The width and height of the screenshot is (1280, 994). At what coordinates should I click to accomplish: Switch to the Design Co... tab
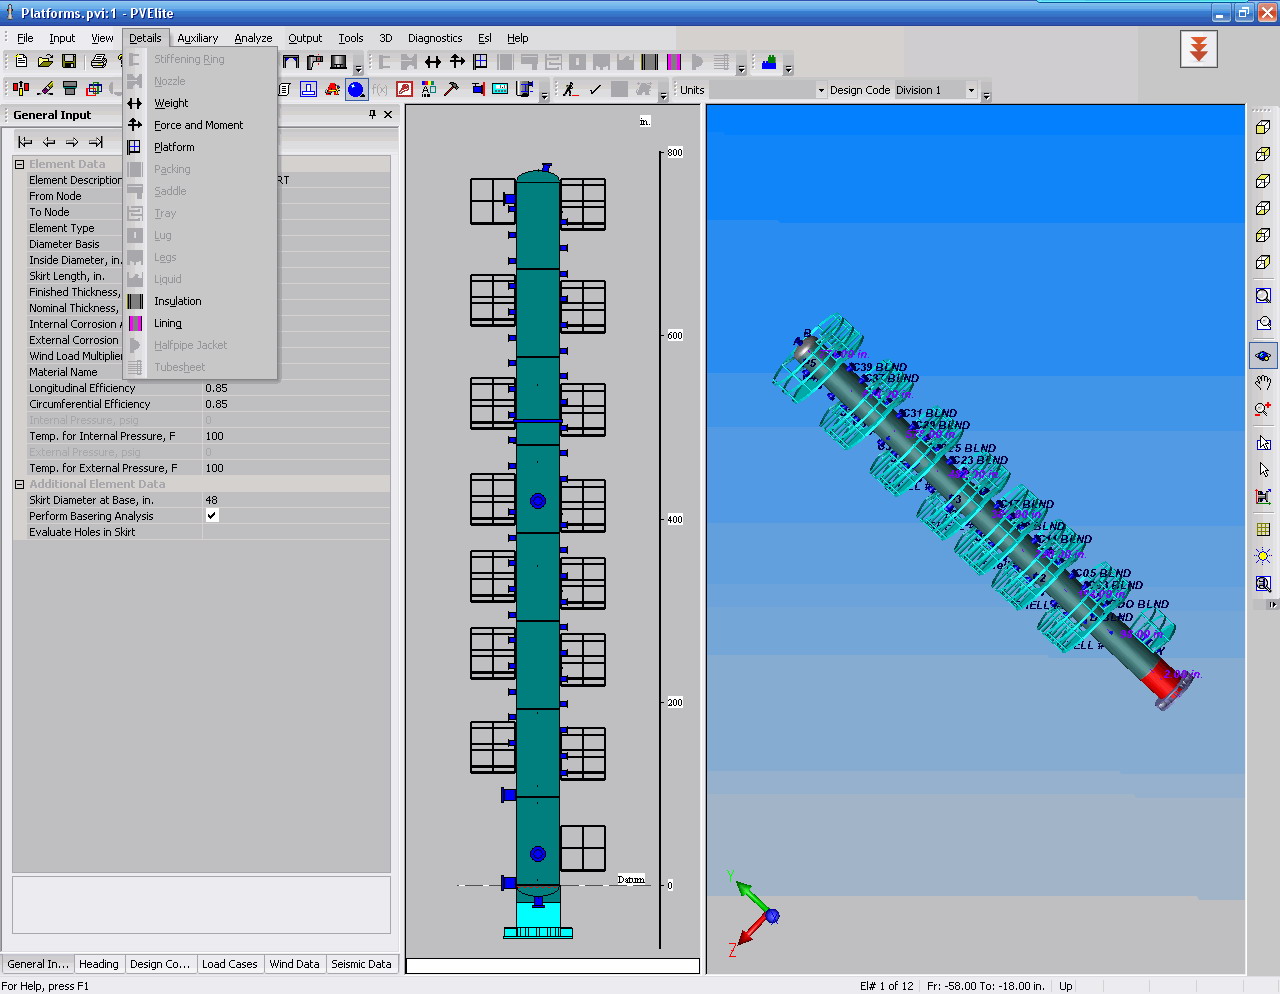point(160,964)
